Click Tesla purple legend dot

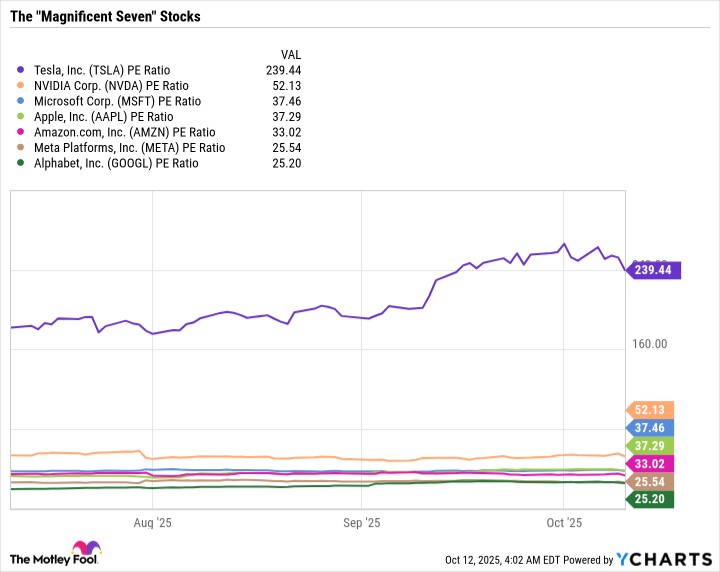pos(22,71)
